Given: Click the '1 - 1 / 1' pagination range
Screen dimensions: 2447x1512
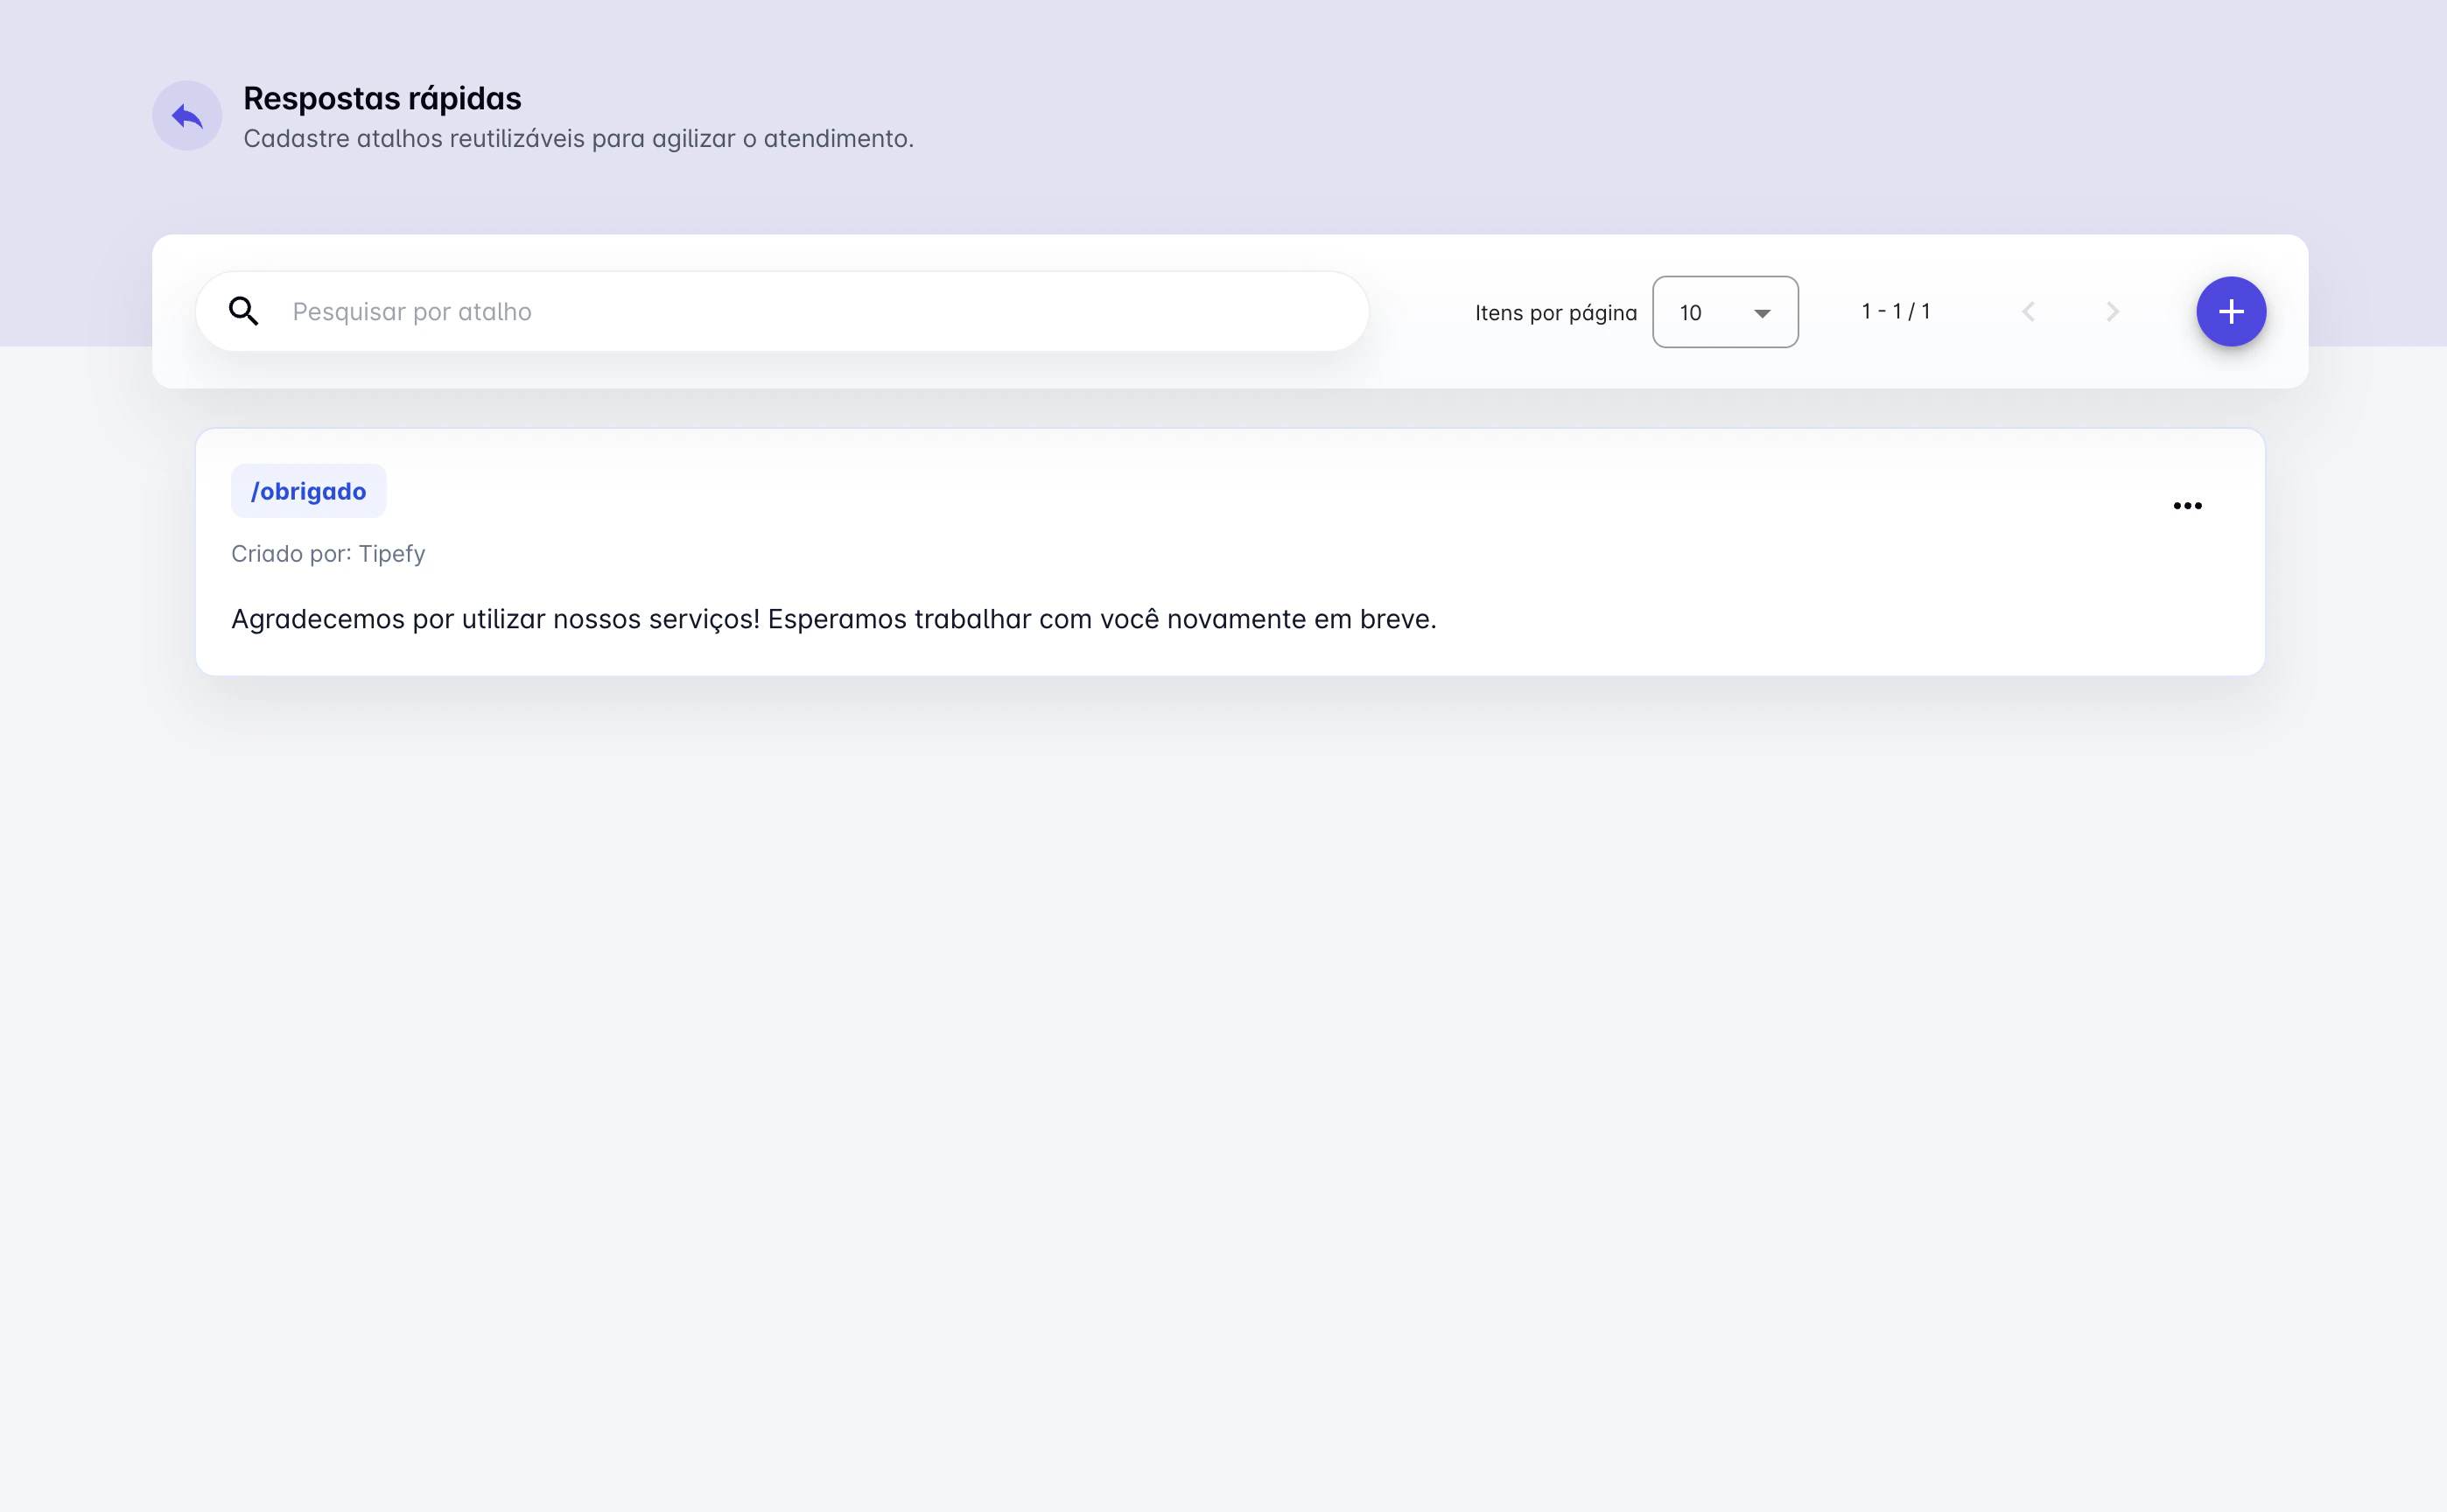Looking at the screenshot, I should (1896, 312).
